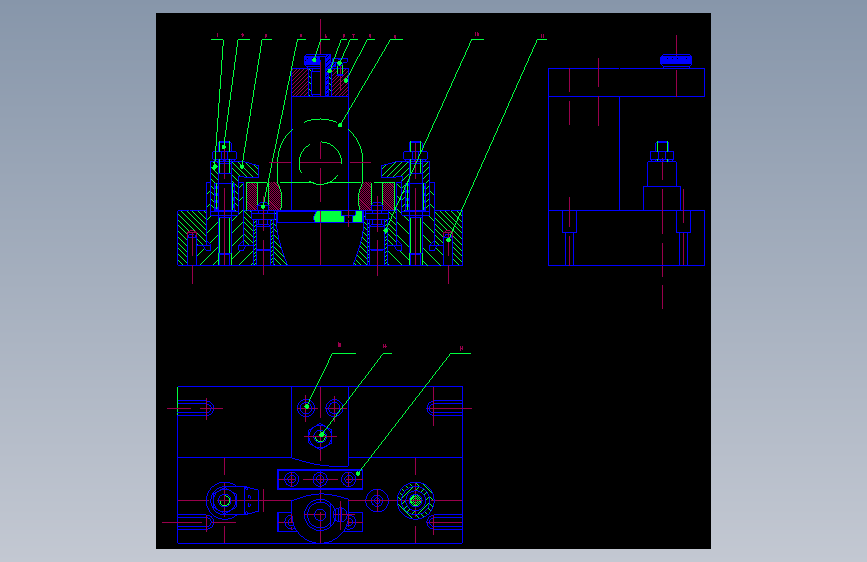Click the three-hole rectangular plate in top view
867x562 pixels.
coord(320,479)
